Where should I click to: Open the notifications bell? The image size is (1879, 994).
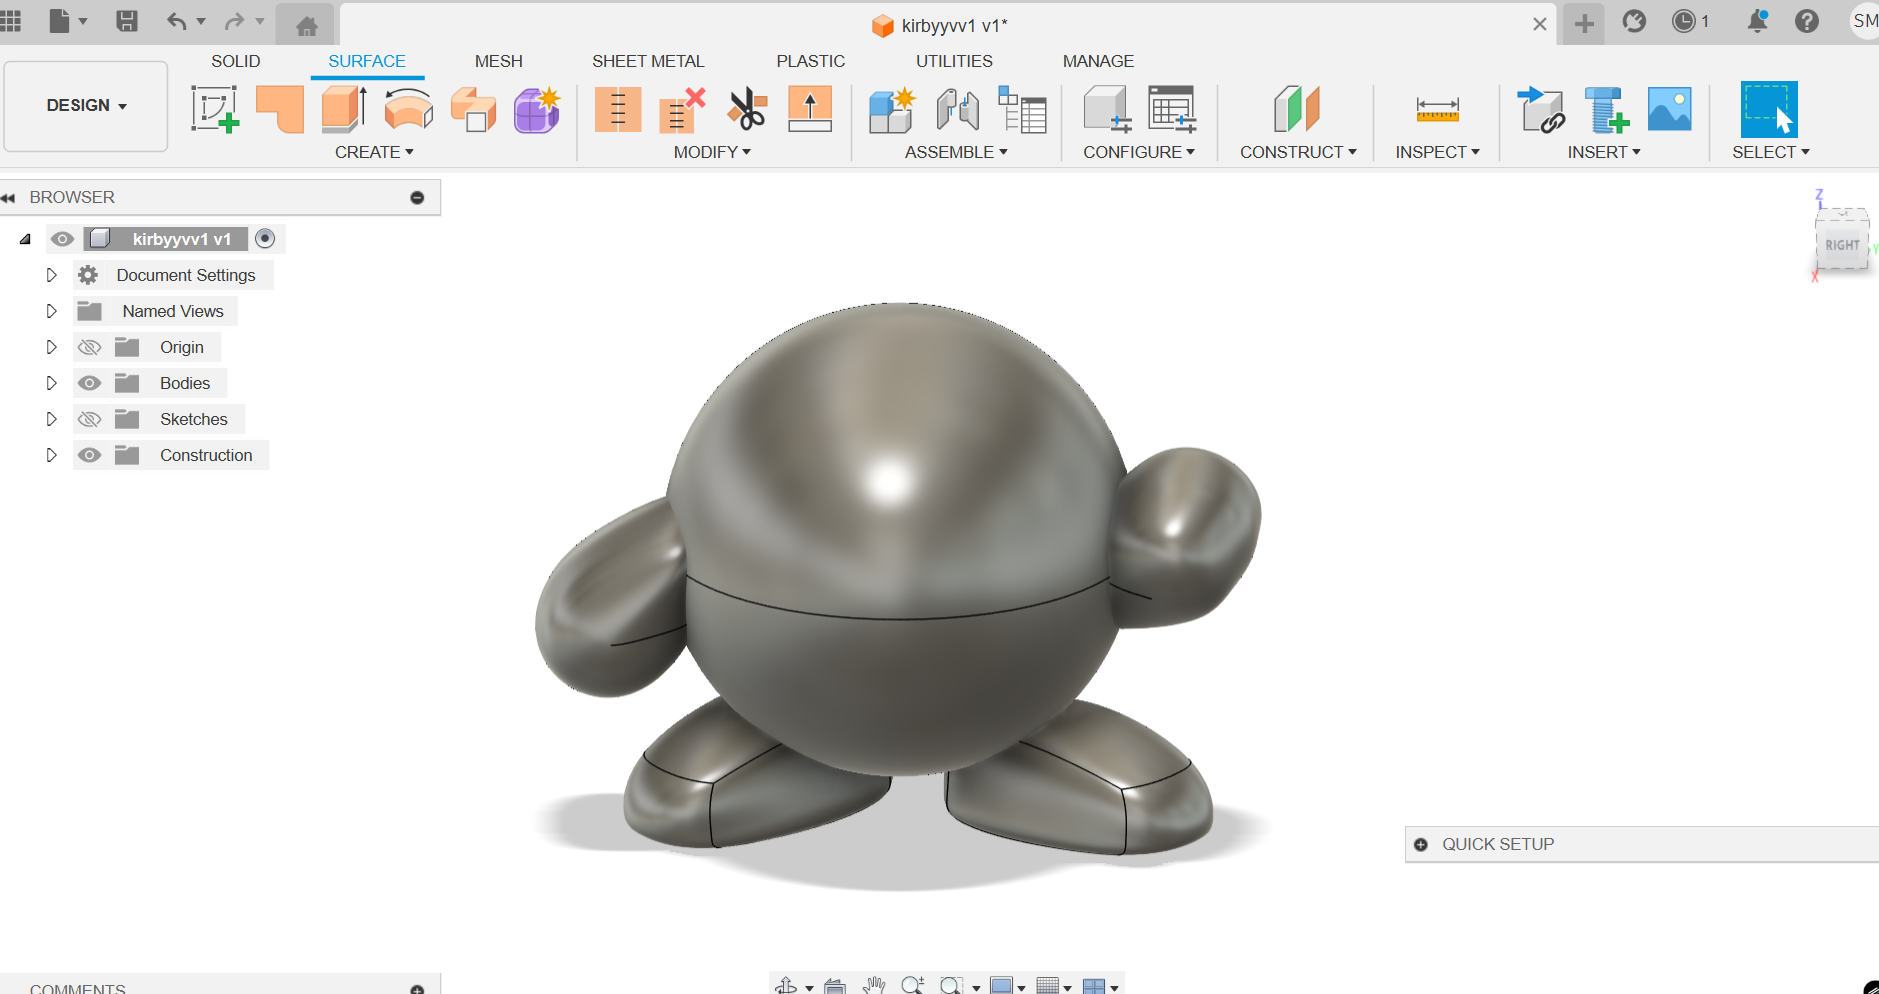[x=1757, y=21]
